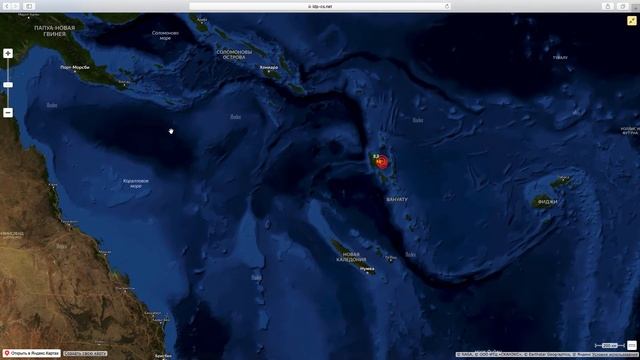Screen dimensions: 640x360
Task: Zoom out with the map minus button
Action: pos(8,113)
